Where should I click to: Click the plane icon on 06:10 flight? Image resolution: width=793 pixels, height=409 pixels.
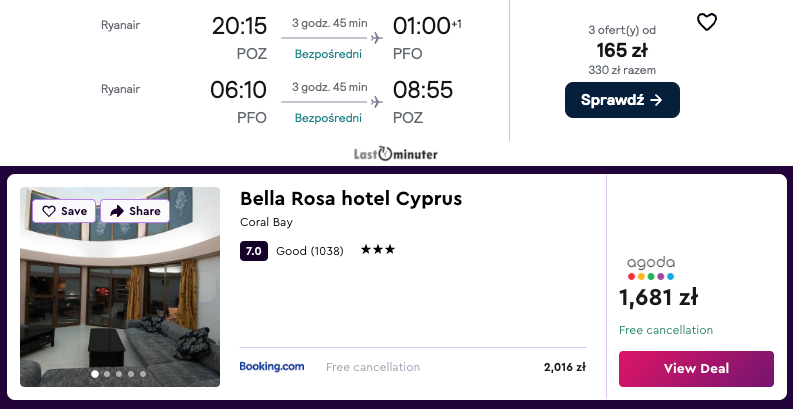point(376,102)
